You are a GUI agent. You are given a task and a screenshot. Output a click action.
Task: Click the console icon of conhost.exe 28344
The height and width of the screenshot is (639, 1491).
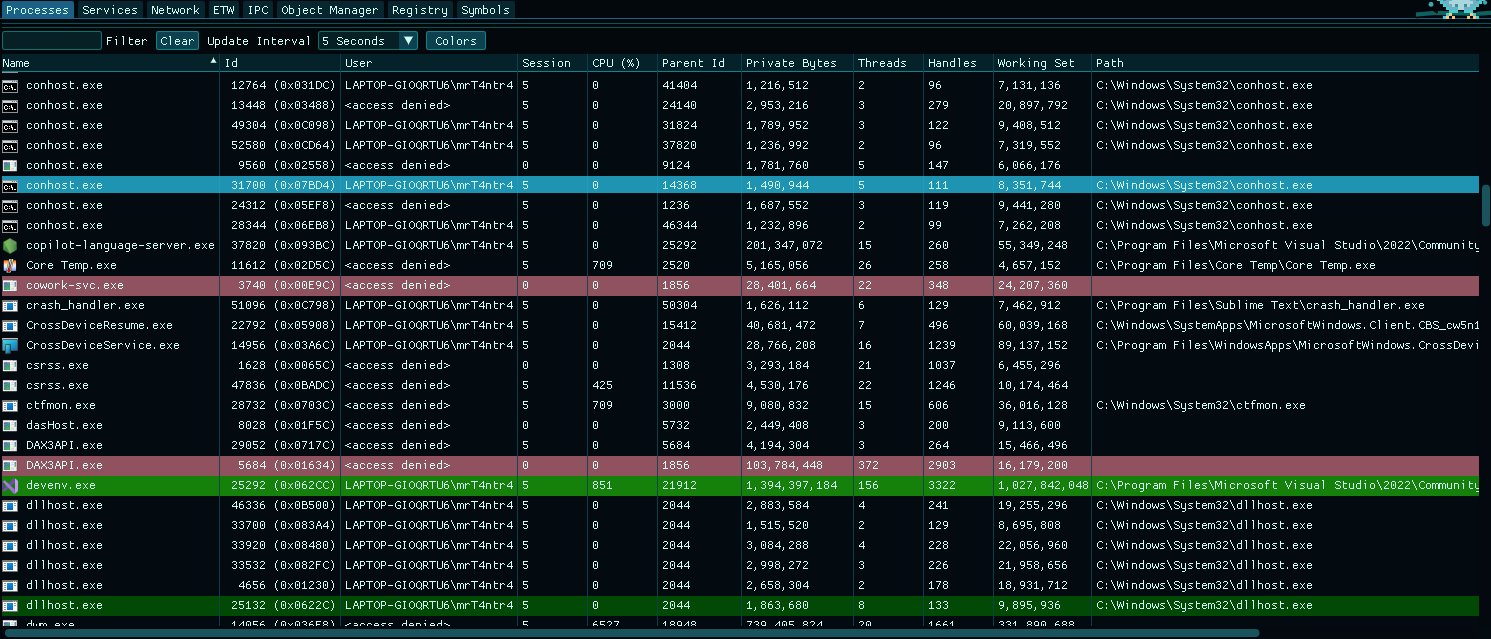pyautogui.click(x=10, y=225)
